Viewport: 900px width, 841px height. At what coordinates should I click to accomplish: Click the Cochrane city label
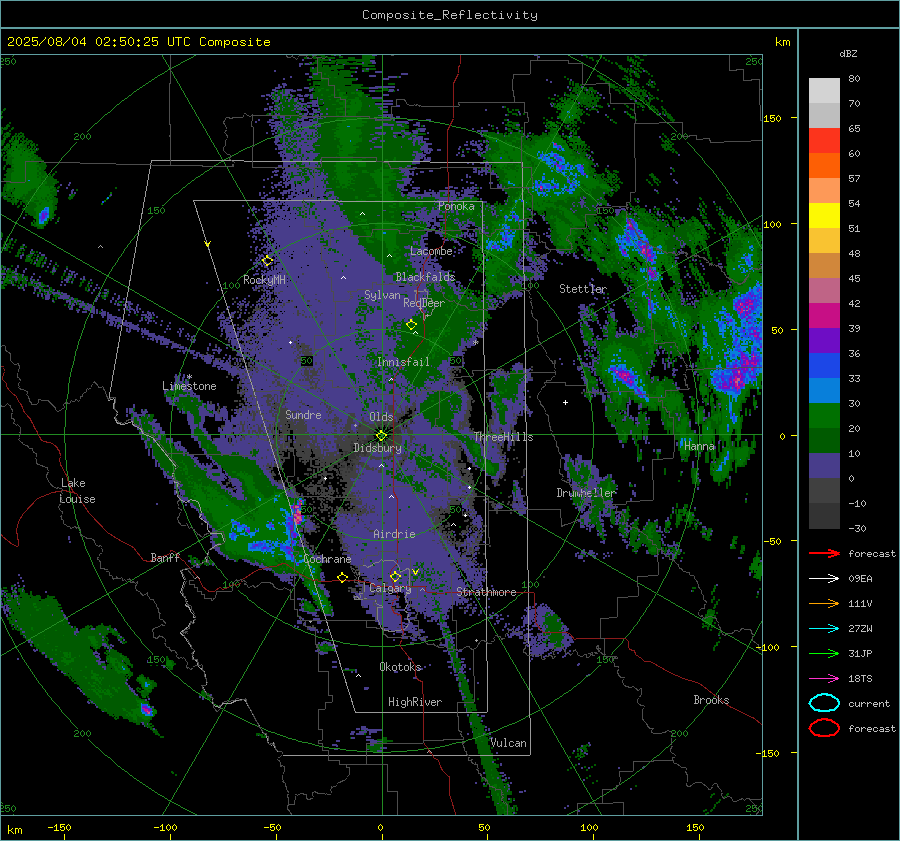[327, 559]
